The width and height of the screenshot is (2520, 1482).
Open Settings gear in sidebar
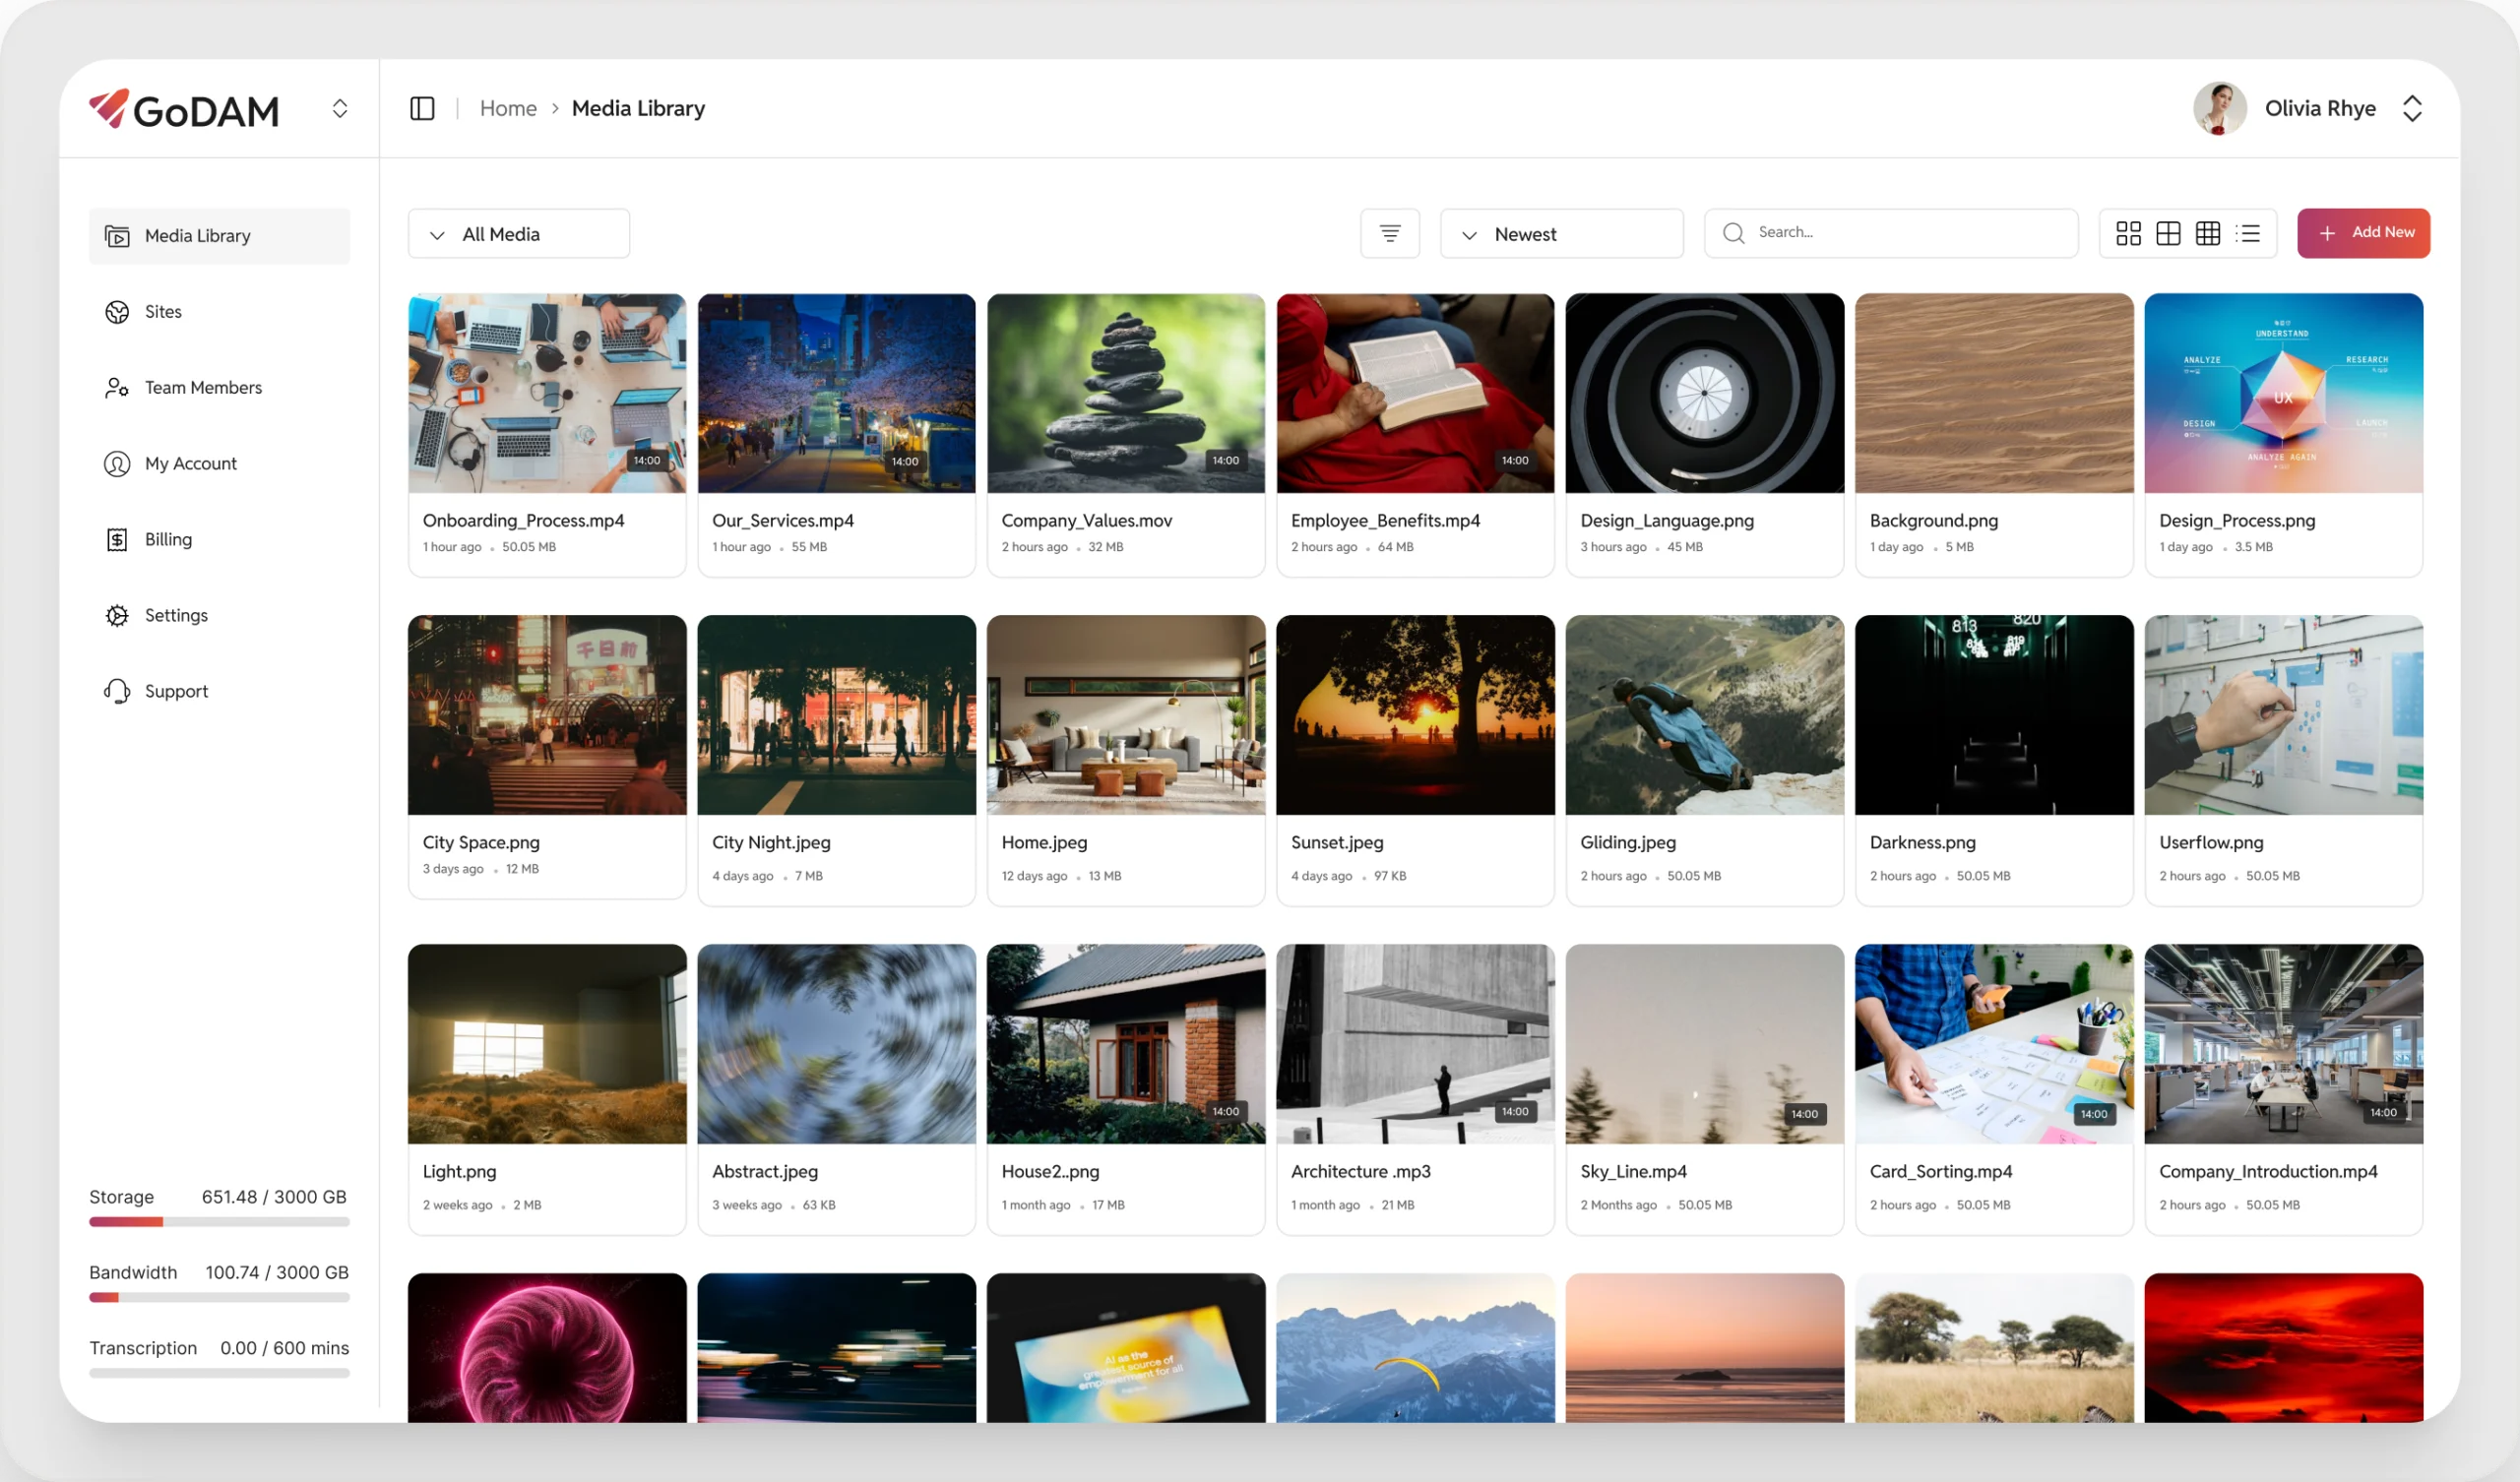(x=175, y=615)
